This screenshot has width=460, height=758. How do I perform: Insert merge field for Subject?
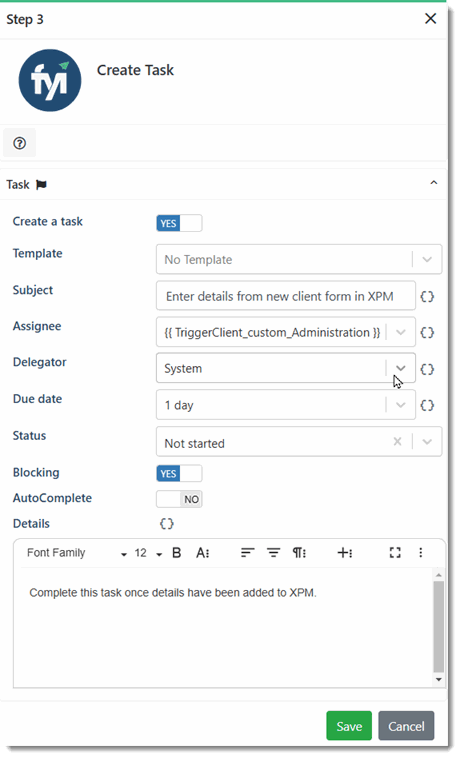pyautogui.click(x=427, y=296)
